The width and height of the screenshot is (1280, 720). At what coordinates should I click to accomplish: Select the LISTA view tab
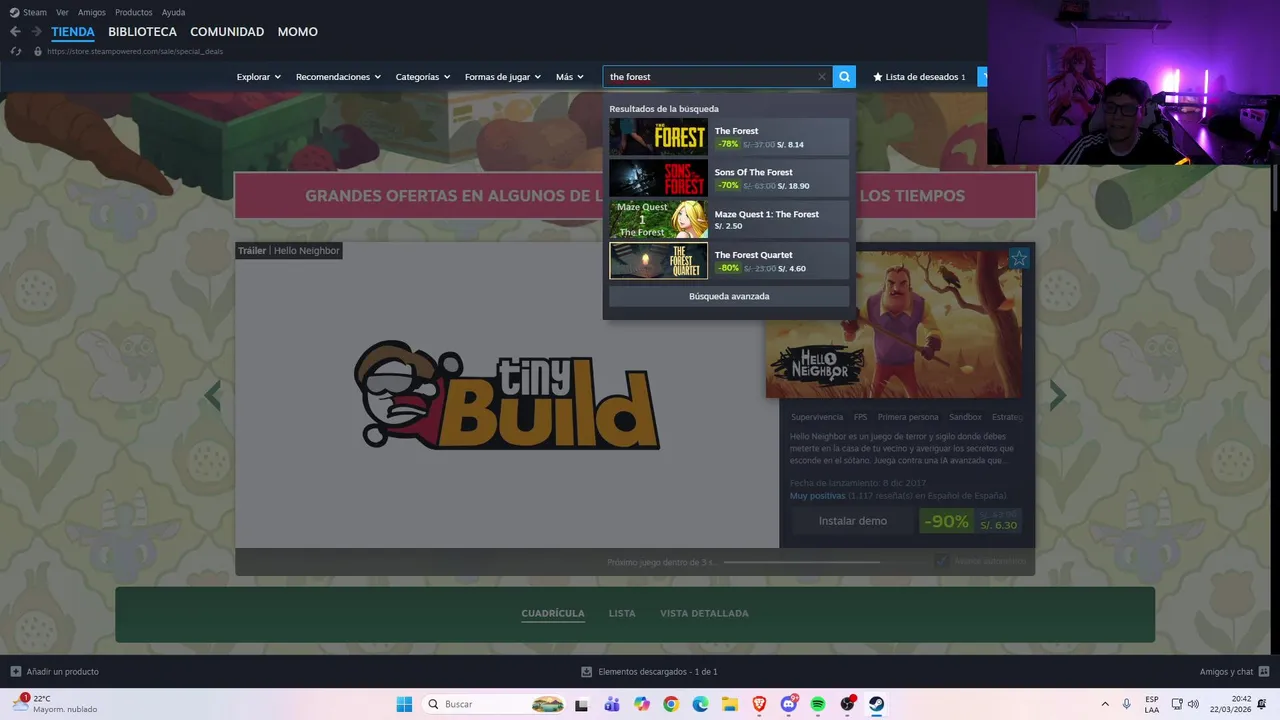[622, 613]
